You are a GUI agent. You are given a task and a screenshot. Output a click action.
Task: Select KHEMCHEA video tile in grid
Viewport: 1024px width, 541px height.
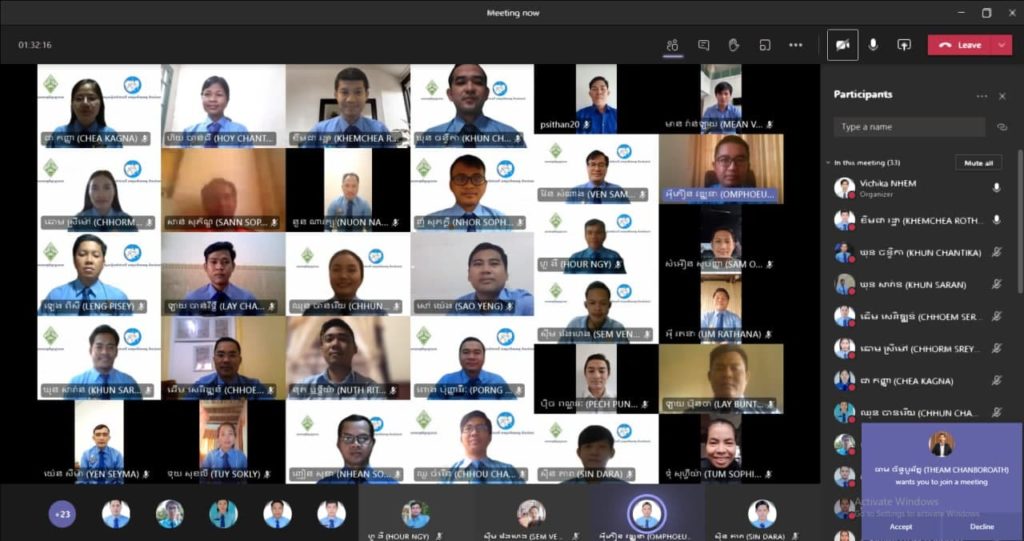(x=347, y=105)
